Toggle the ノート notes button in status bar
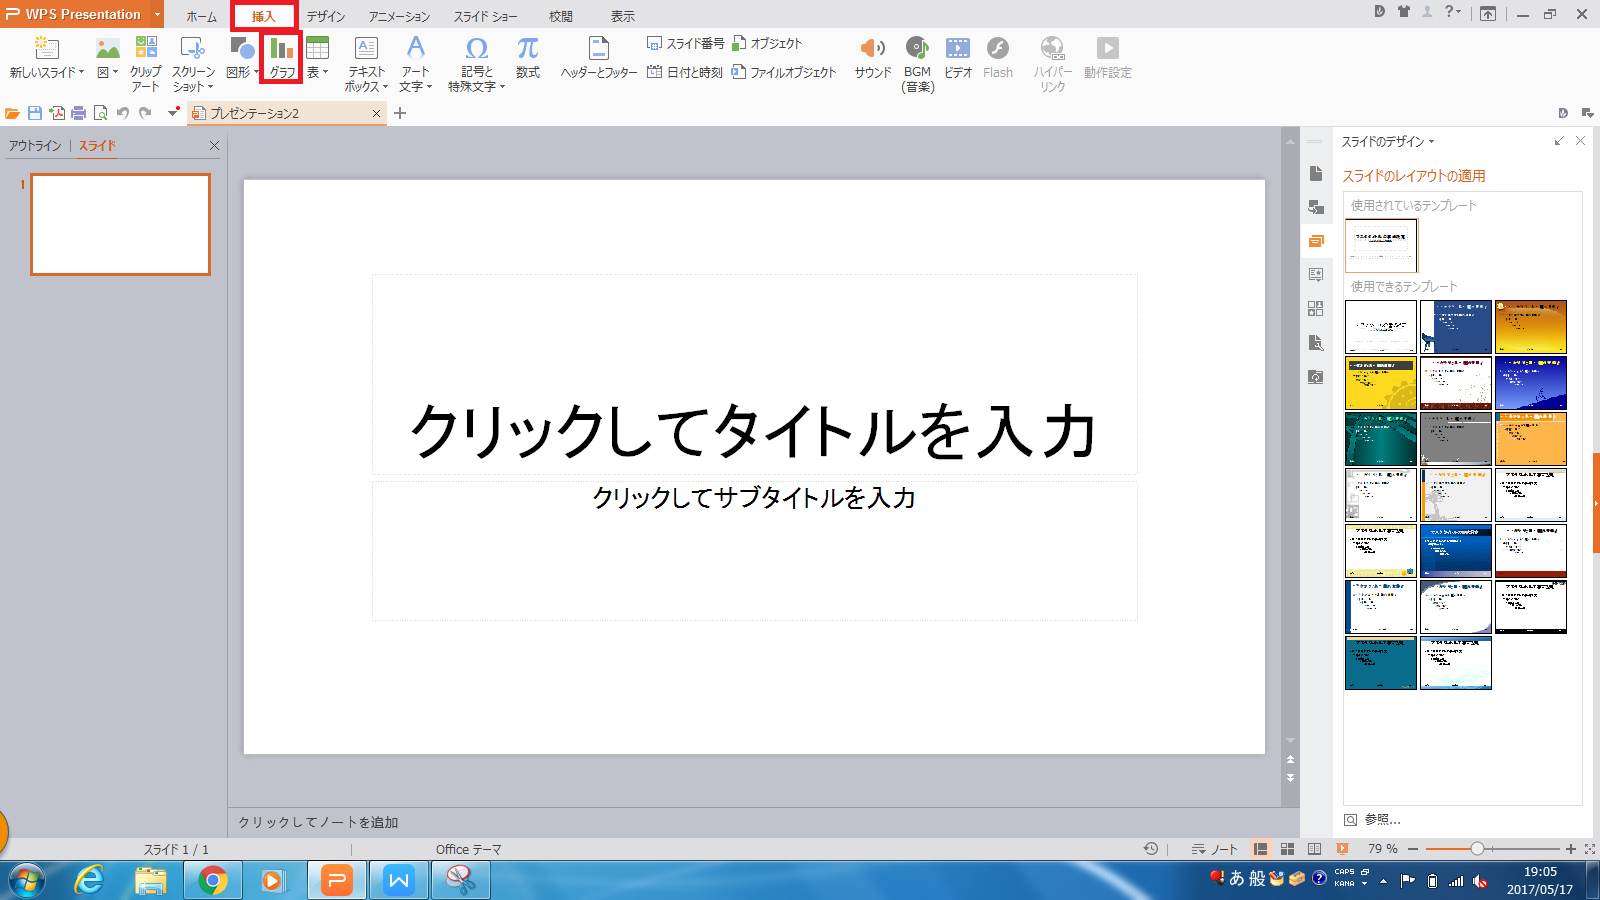This screenshot has width=1600, height=900. coord(1215,849)
